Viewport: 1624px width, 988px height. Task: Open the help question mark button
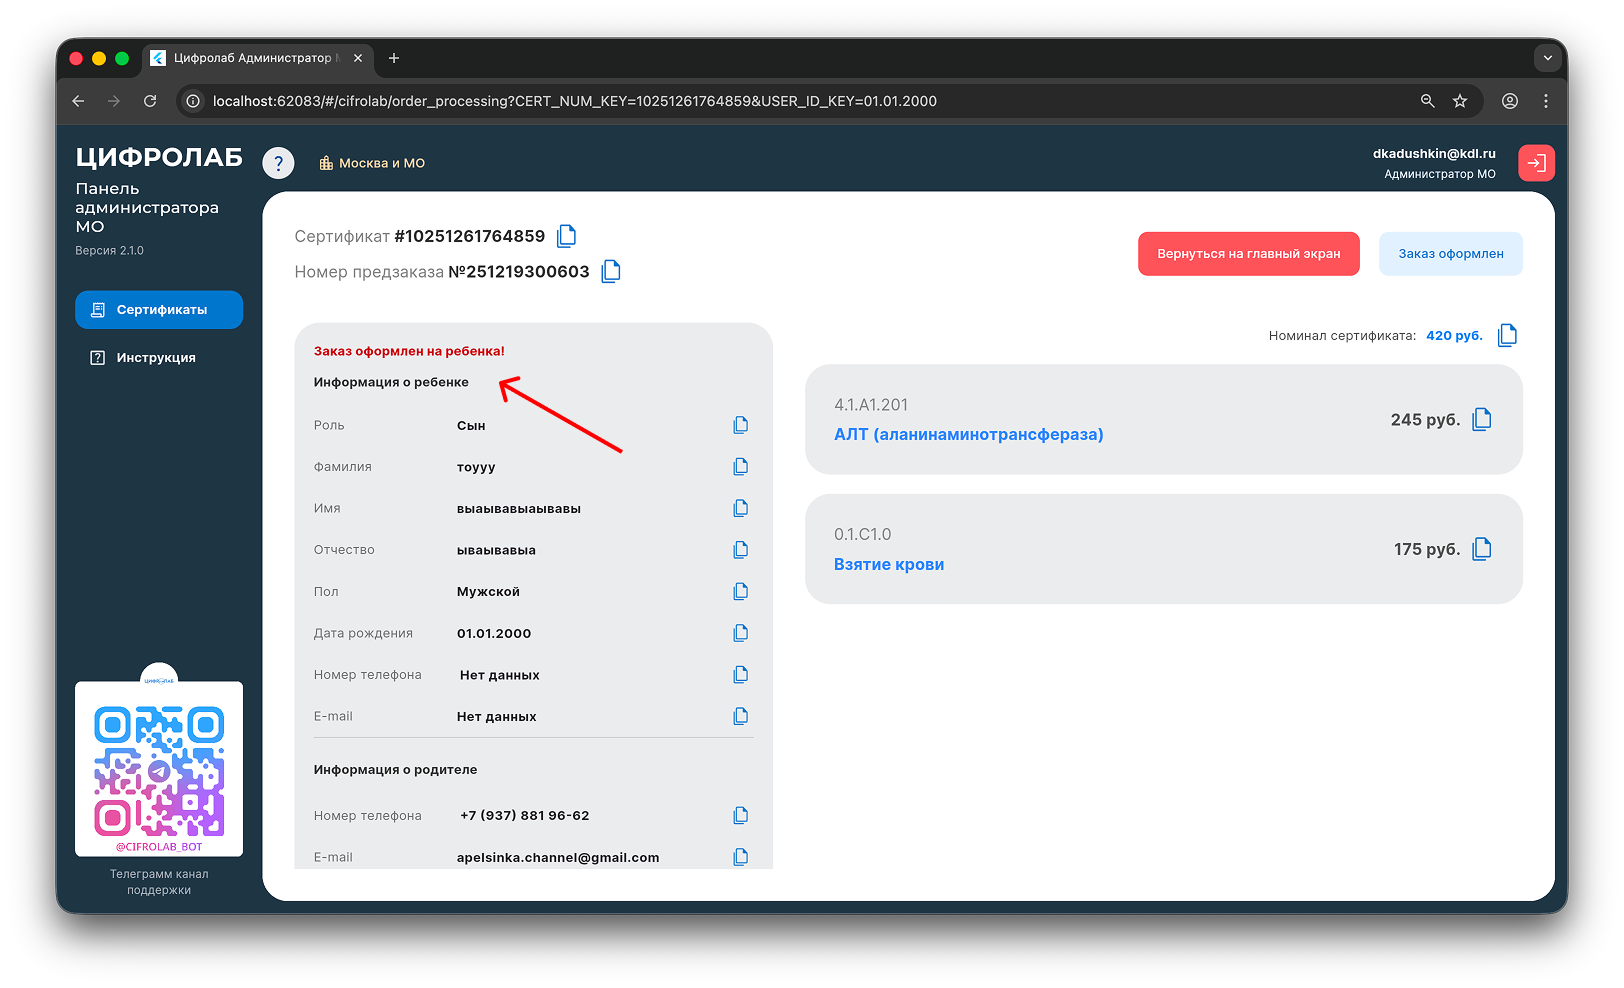click(278, 163)
